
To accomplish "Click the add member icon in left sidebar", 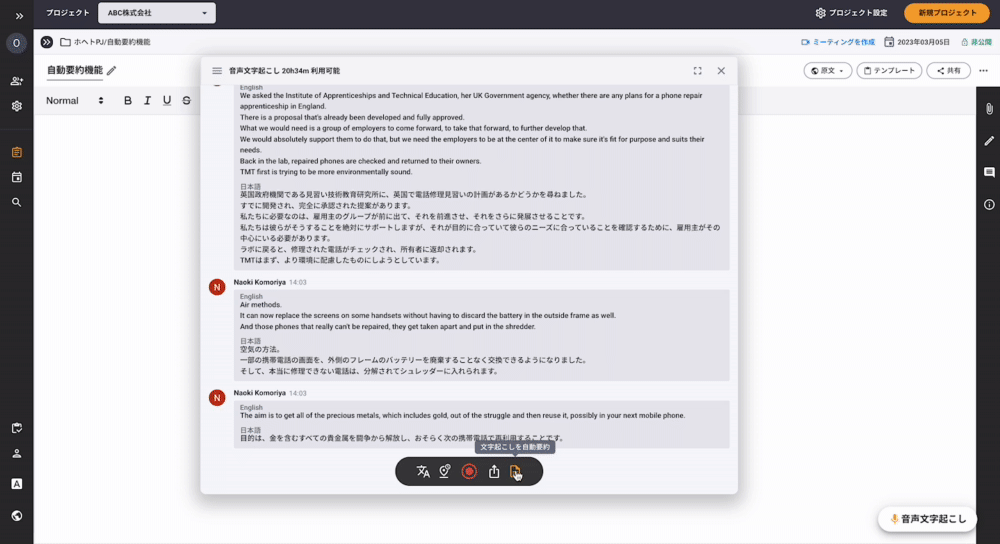I will 16,81.
